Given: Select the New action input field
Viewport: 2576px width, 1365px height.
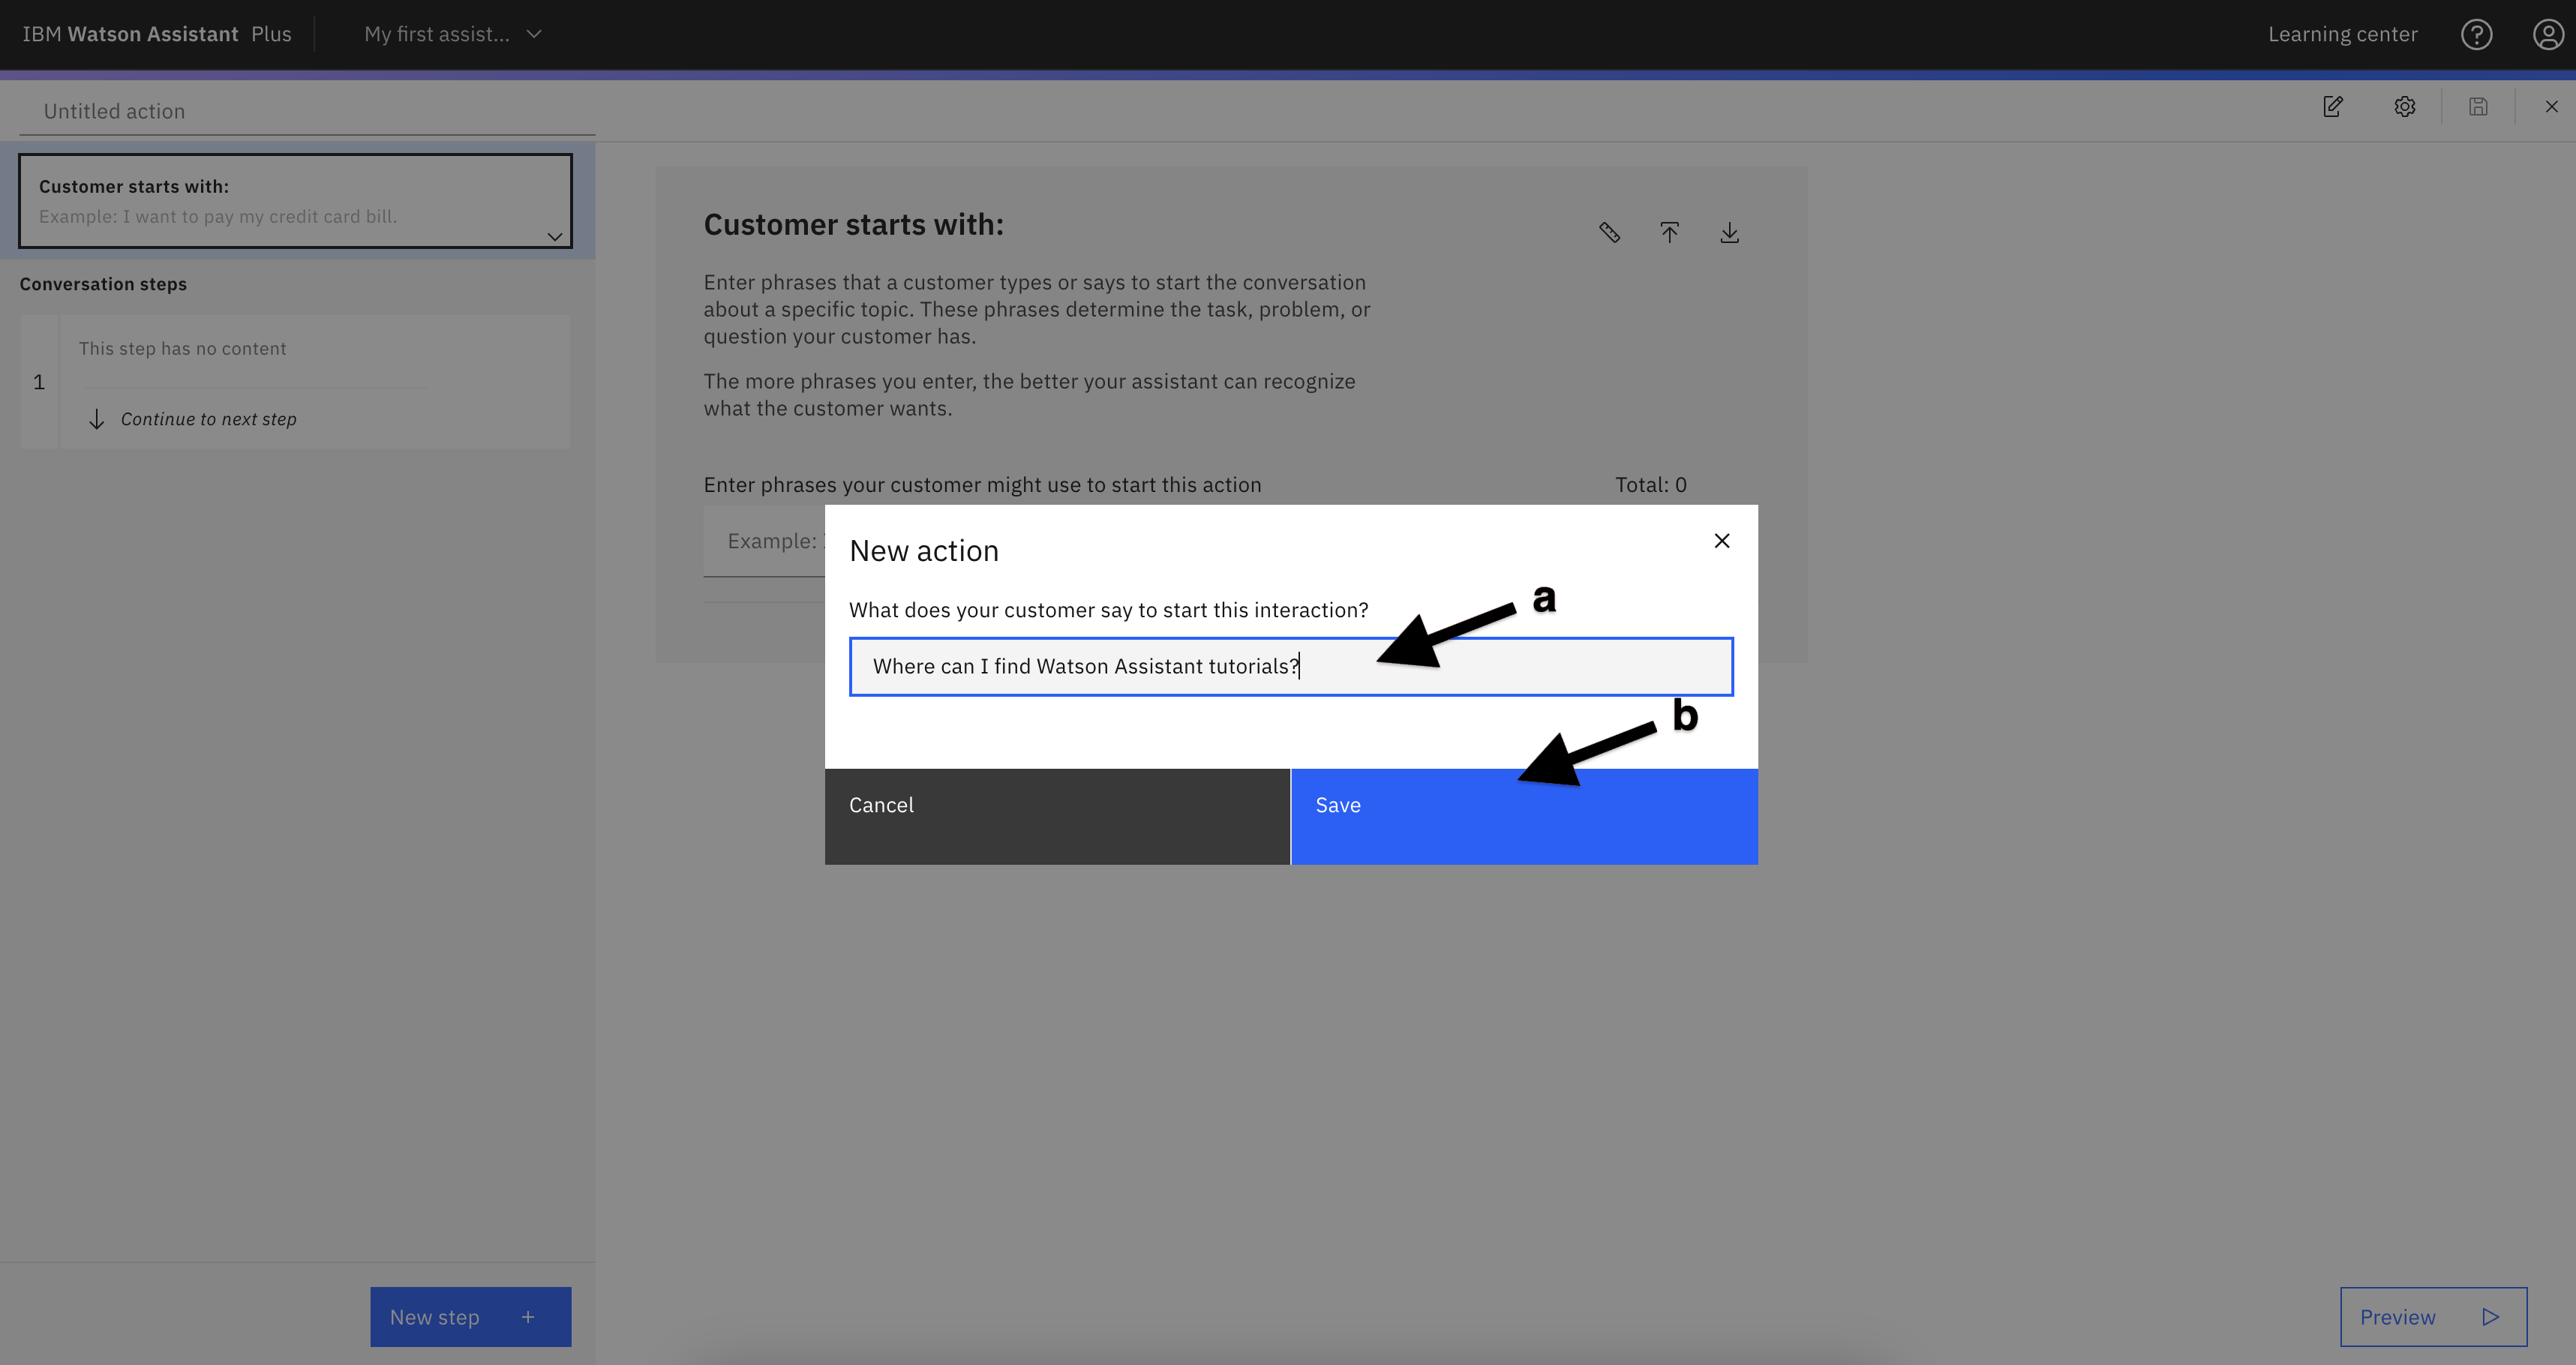Looking at the screenshot, I should (x=1290, y=664).
